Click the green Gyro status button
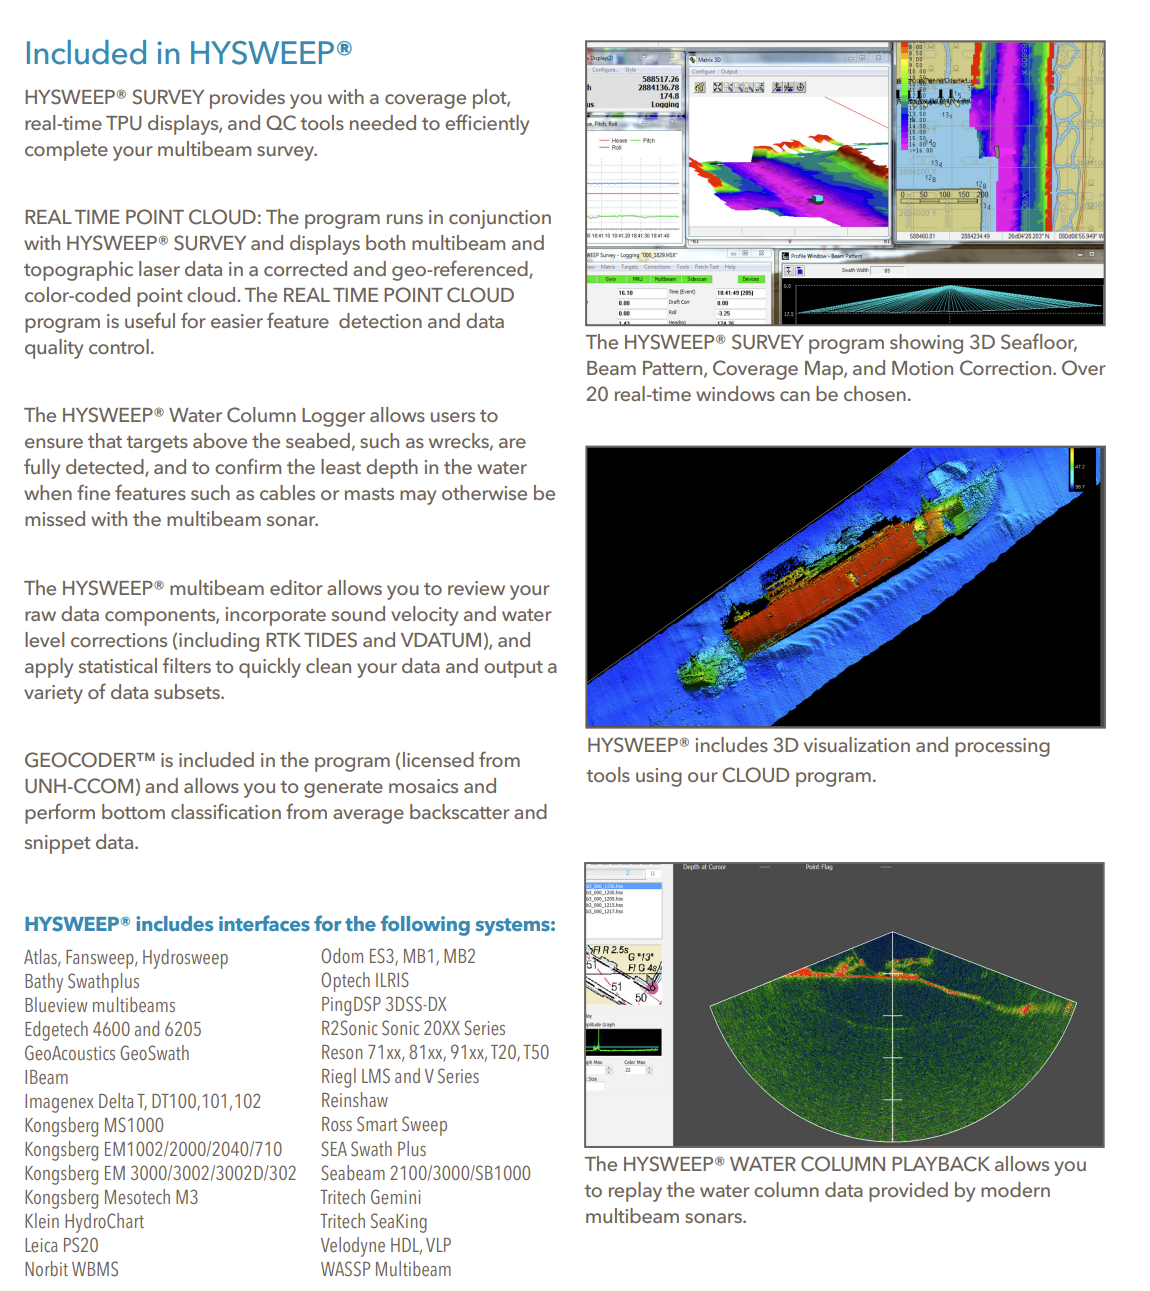This screenshot has width=1150, height=1291. coord(611,279)
